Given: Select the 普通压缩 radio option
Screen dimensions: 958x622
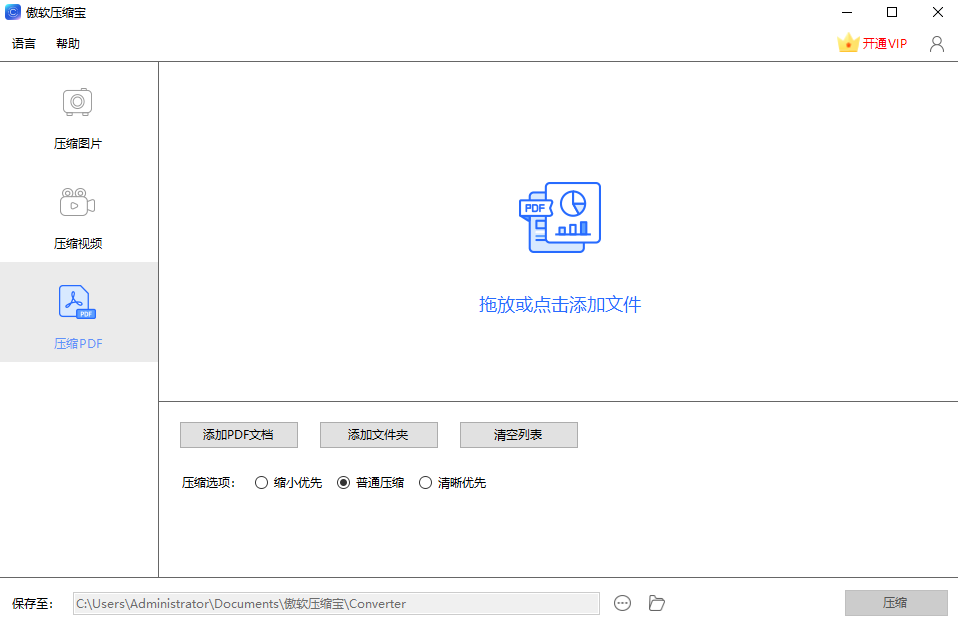Looking at the screenshot, I should (371, 483).
